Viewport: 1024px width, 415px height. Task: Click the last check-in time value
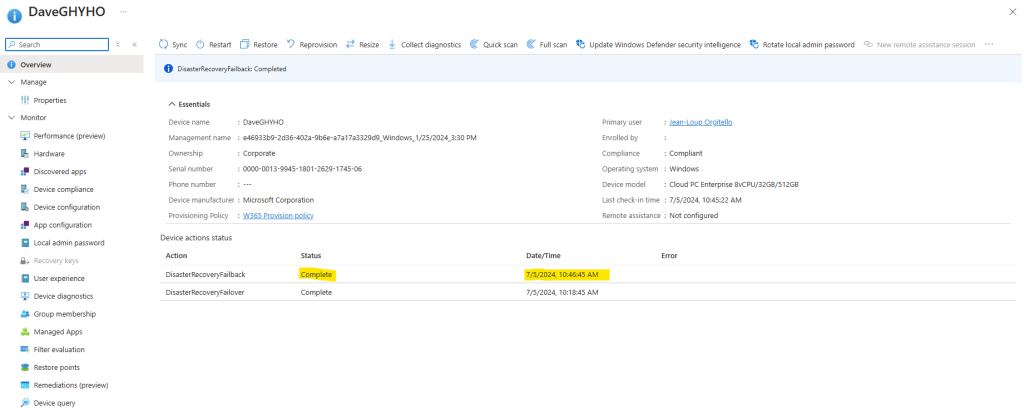pyautogui.click(x=705, y=200)
